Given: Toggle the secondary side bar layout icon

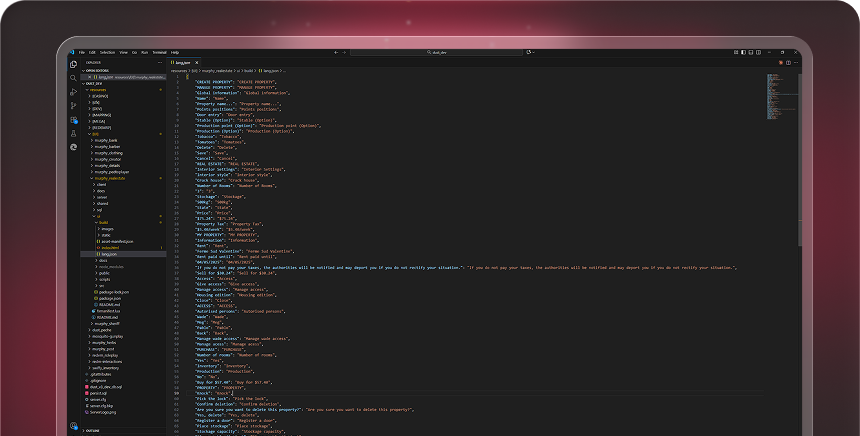Looking at the screenshot, I should click(x=759, y=52).
